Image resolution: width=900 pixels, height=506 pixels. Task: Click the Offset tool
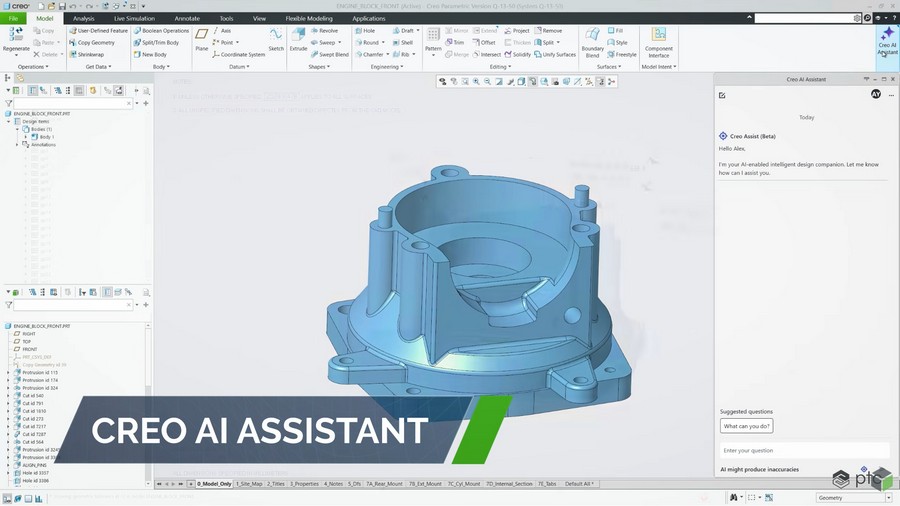(484, 42)
